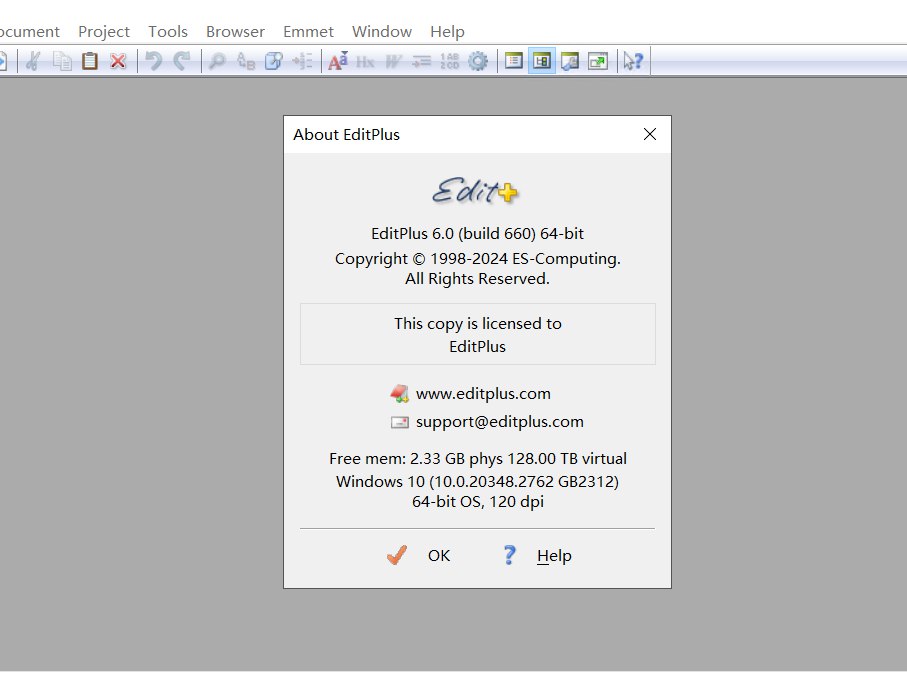The height and width of the screenshot is (682, 907).
Task: Click the 'About EditPlus' dialog title
Action: (346, 134)
